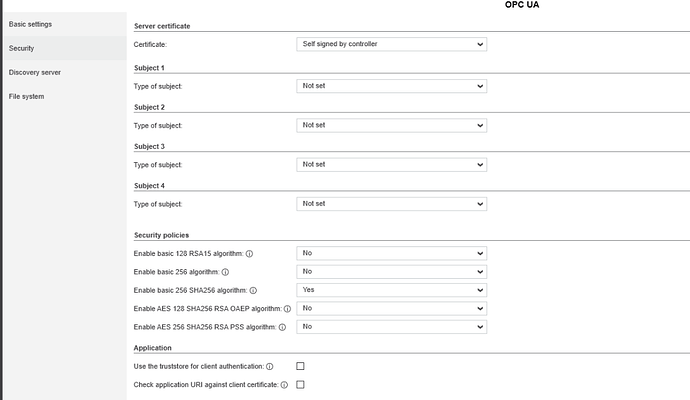This screenshot has height=400, width=690.
Task: Open Enable basic 128 RSA15 algorithm dropdown
Action: [391, 254]
